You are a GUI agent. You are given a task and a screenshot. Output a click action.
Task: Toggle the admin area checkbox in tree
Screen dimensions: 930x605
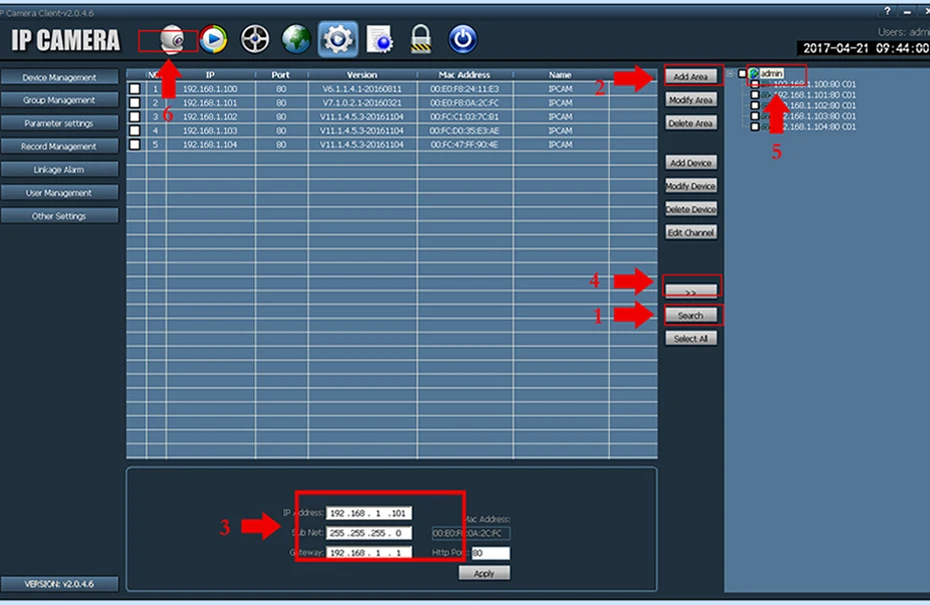743,74
